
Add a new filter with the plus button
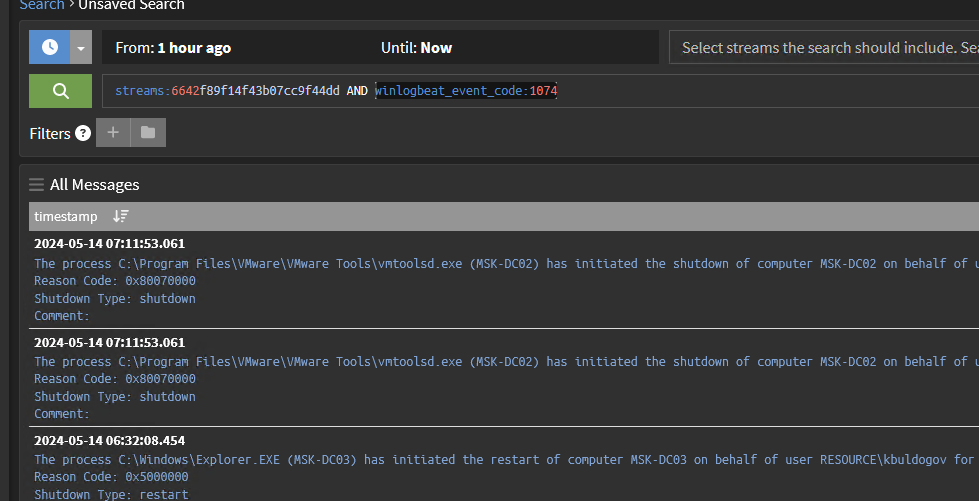(x=113, y=132)
